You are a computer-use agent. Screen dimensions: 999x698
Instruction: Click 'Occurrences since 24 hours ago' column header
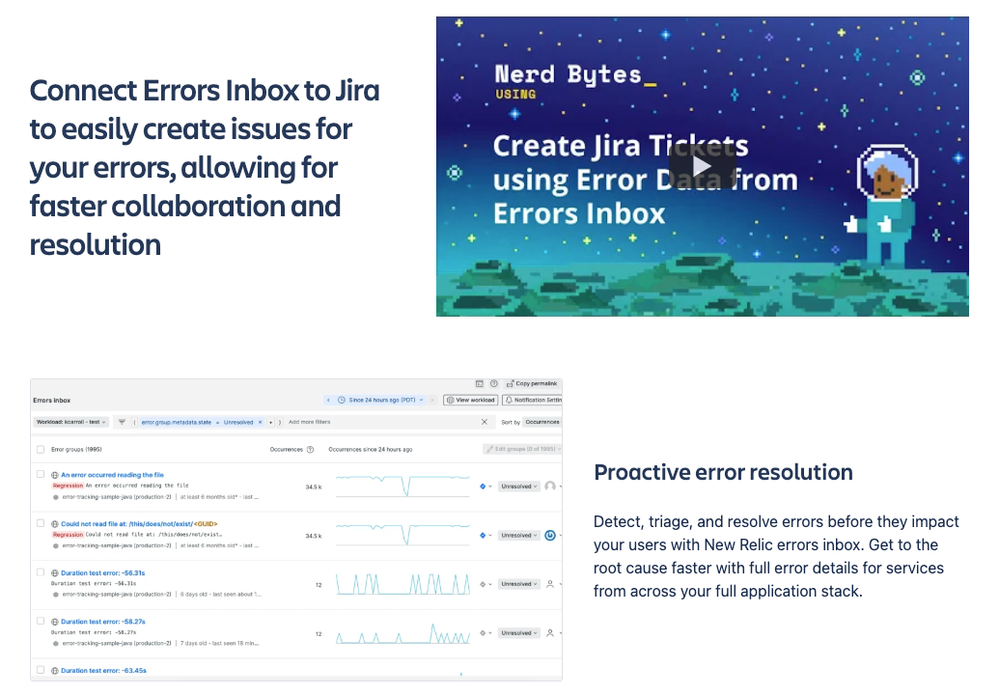click(x=370, y=450)
